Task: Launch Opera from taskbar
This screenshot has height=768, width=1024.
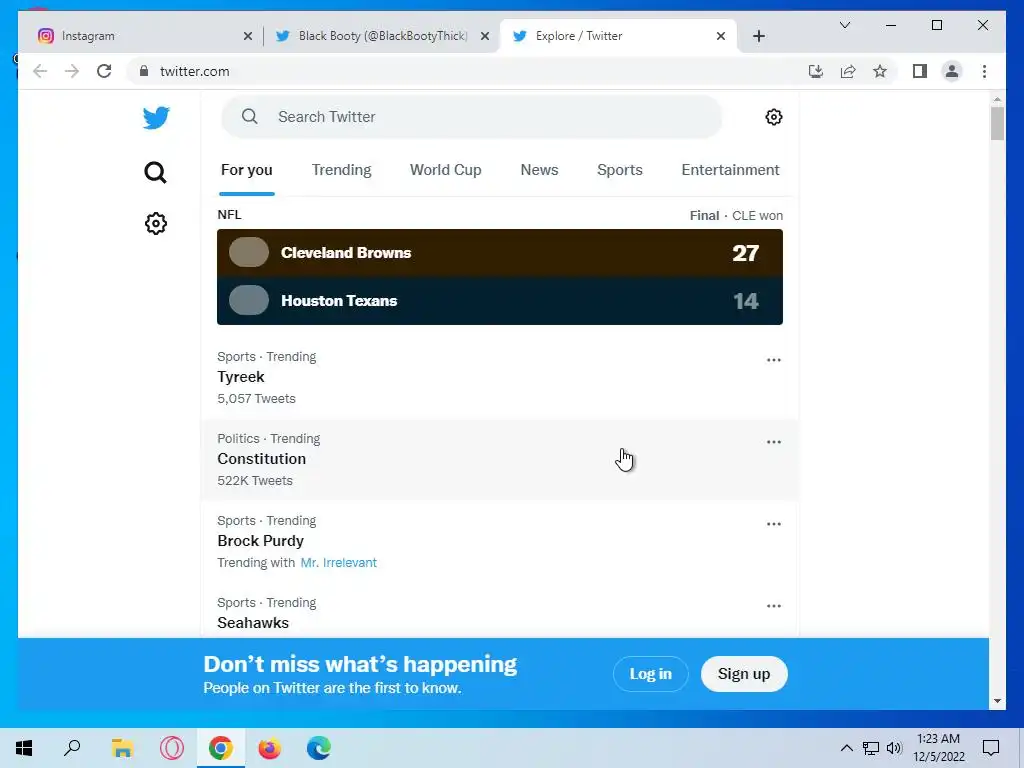Action: coord(172,748)
